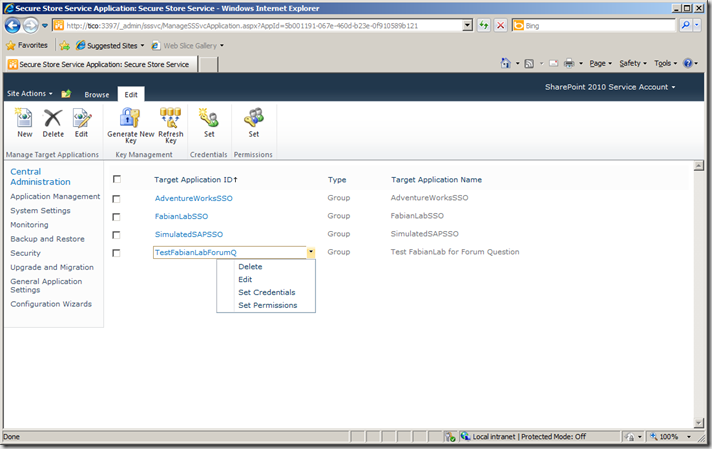Select the Edit ribbon tab
This screenshot has height=449, width=712.
(x=131, y=94)
